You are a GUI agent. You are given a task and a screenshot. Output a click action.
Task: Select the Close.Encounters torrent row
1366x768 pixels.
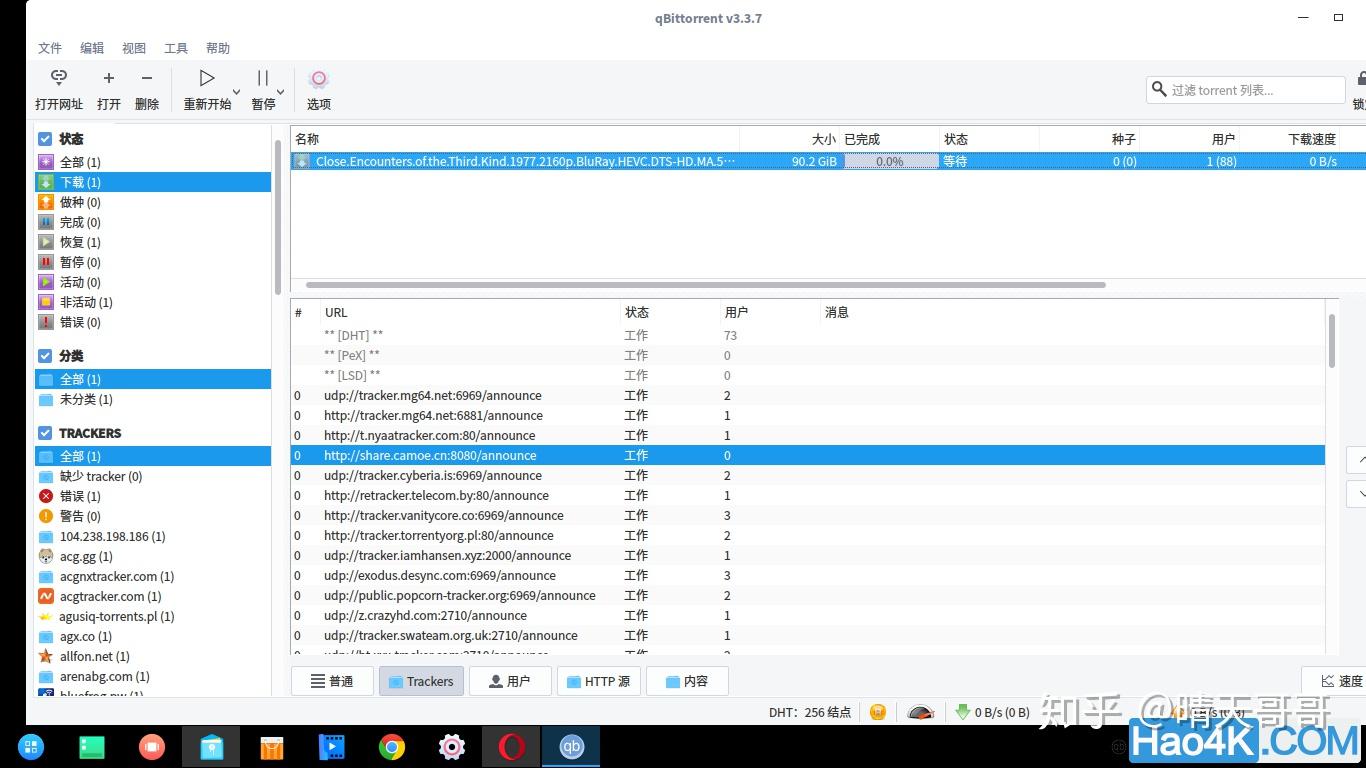(828, 161)
